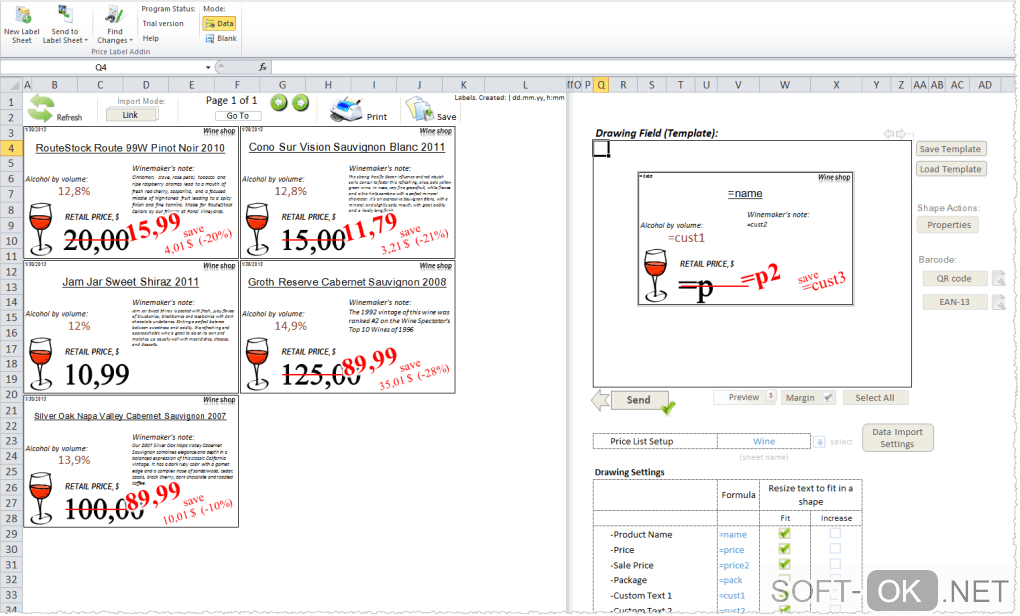Open Help in Price Label Addin
The width and height of the screenshot is (1020, 616).
tap(151, 38)
